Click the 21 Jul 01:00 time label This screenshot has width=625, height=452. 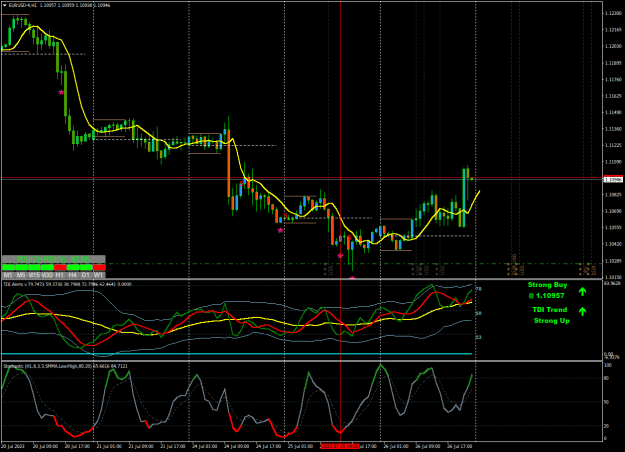tap(109, 446)
